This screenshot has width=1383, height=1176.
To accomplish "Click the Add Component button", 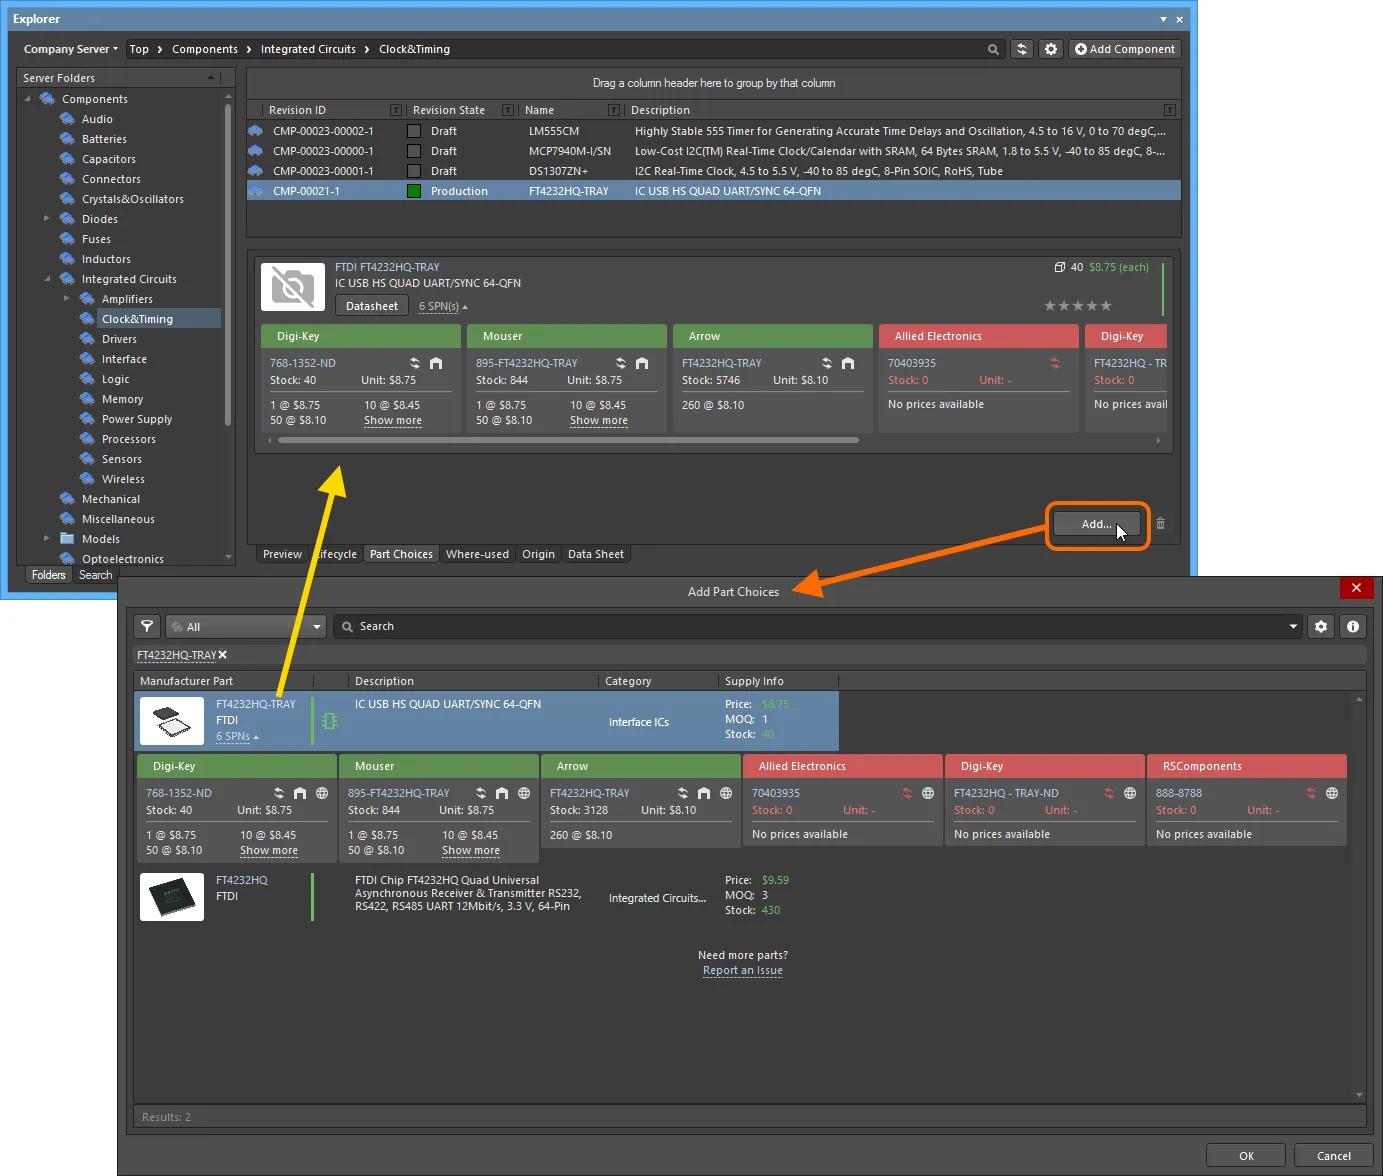I will 1125,49.
